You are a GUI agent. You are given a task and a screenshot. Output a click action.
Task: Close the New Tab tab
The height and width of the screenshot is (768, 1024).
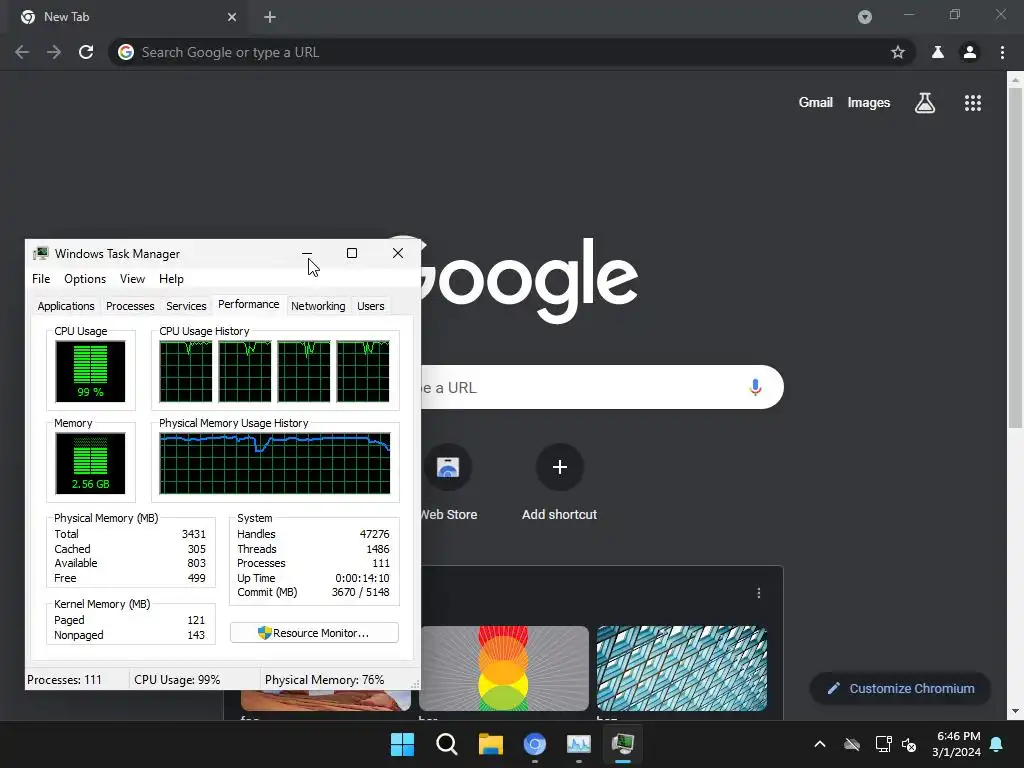point(232,17)
